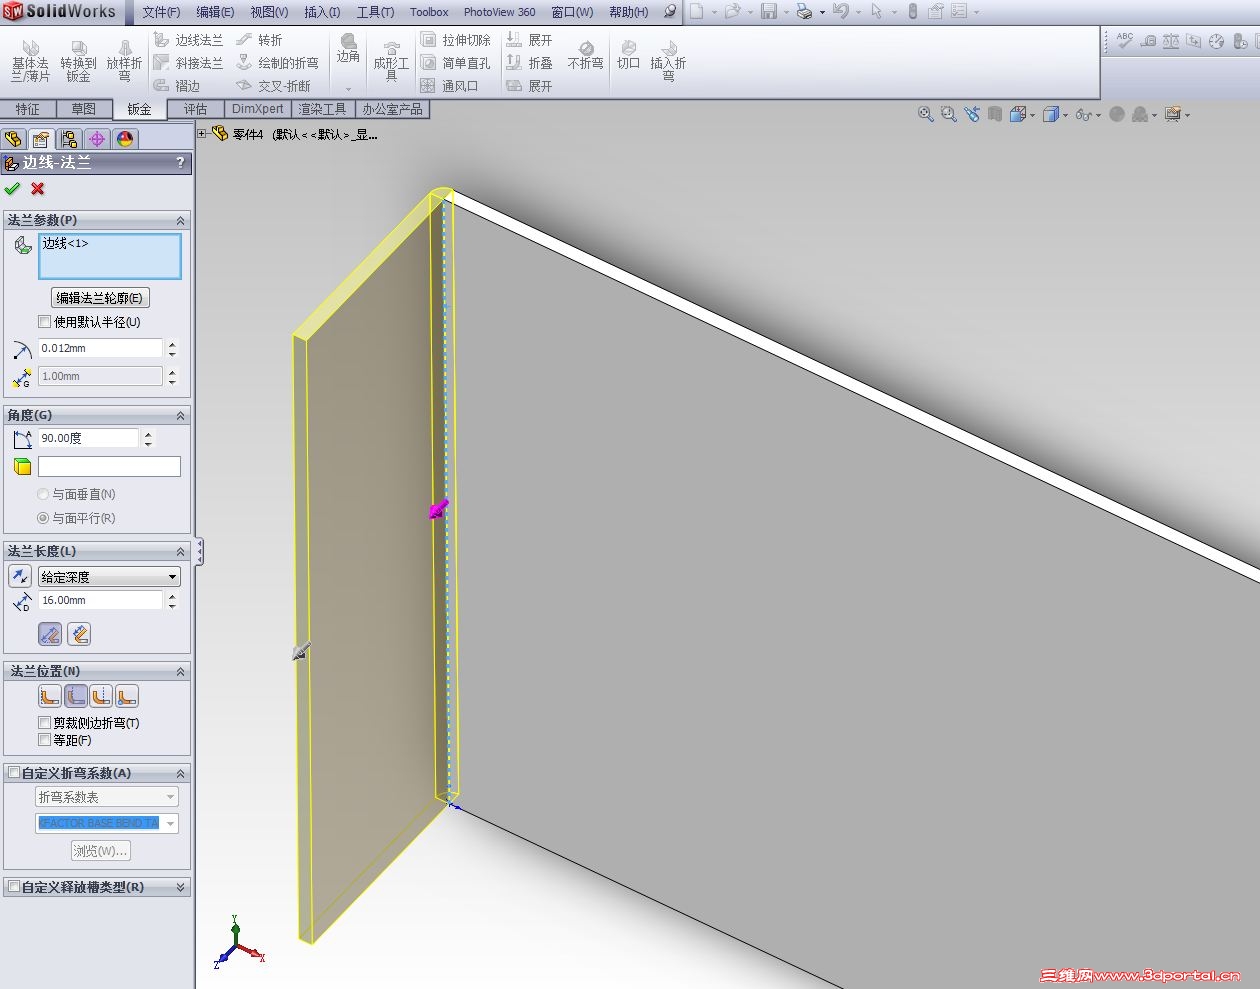Switch to the 草图 sketch tab
Screen dimensions: 1260x989
[x=84, y=109]
